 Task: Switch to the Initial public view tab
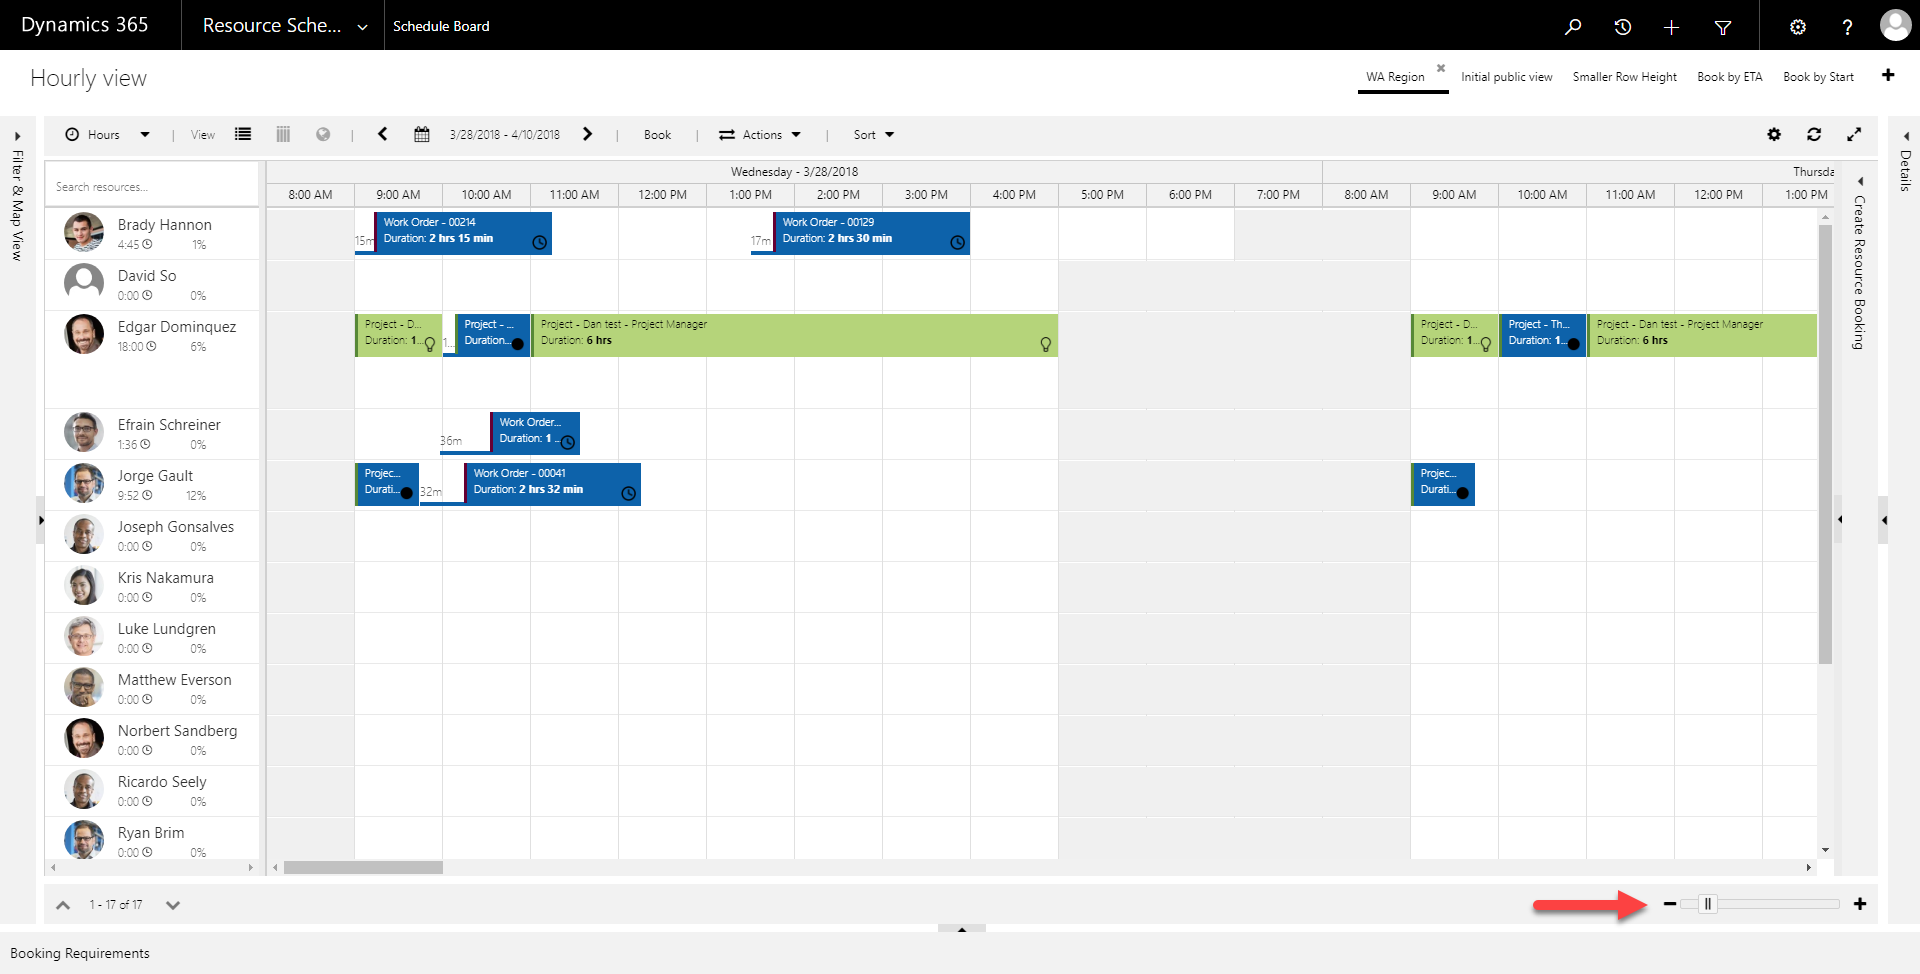coord(1507,77)
